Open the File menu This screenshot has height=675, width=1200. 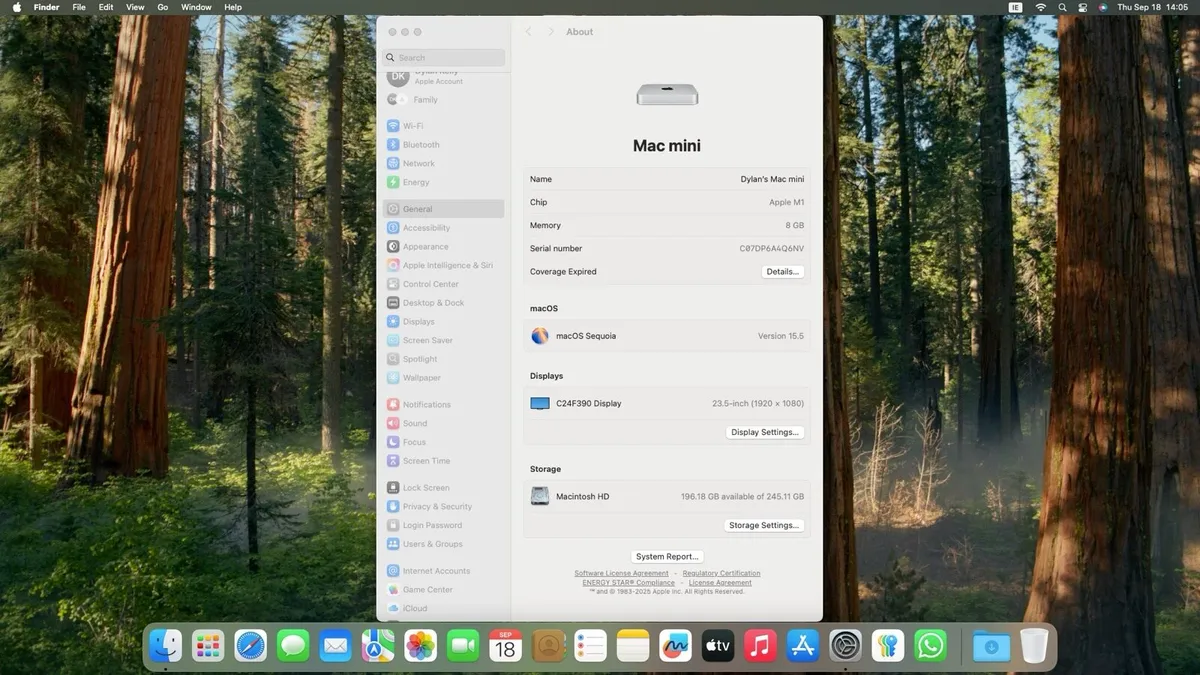pos(79,7)
